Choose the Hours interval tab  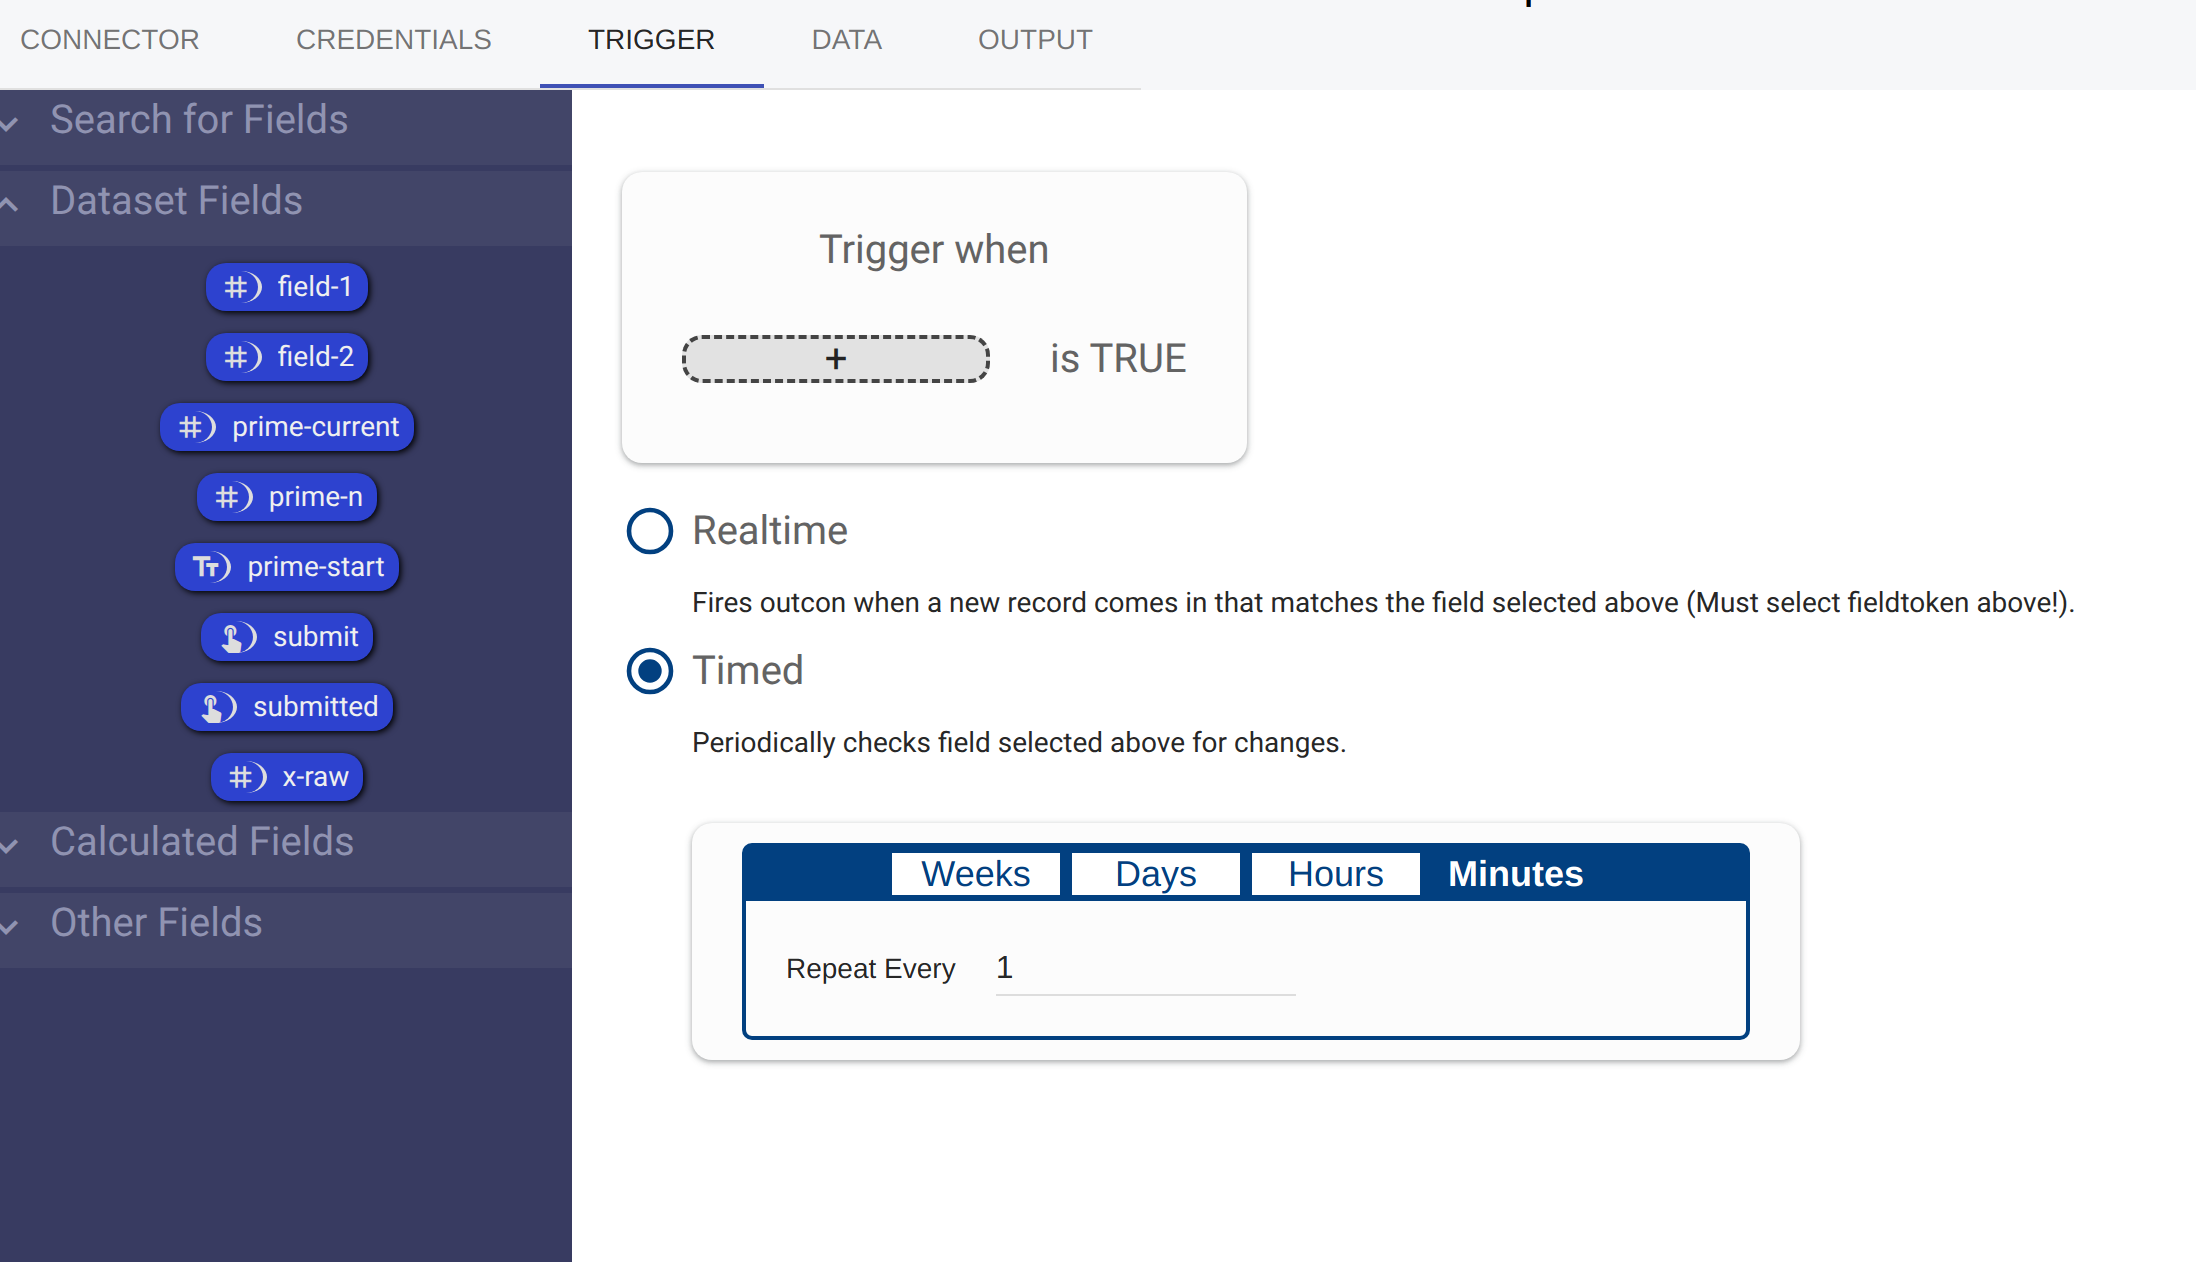pos(1336,874)
